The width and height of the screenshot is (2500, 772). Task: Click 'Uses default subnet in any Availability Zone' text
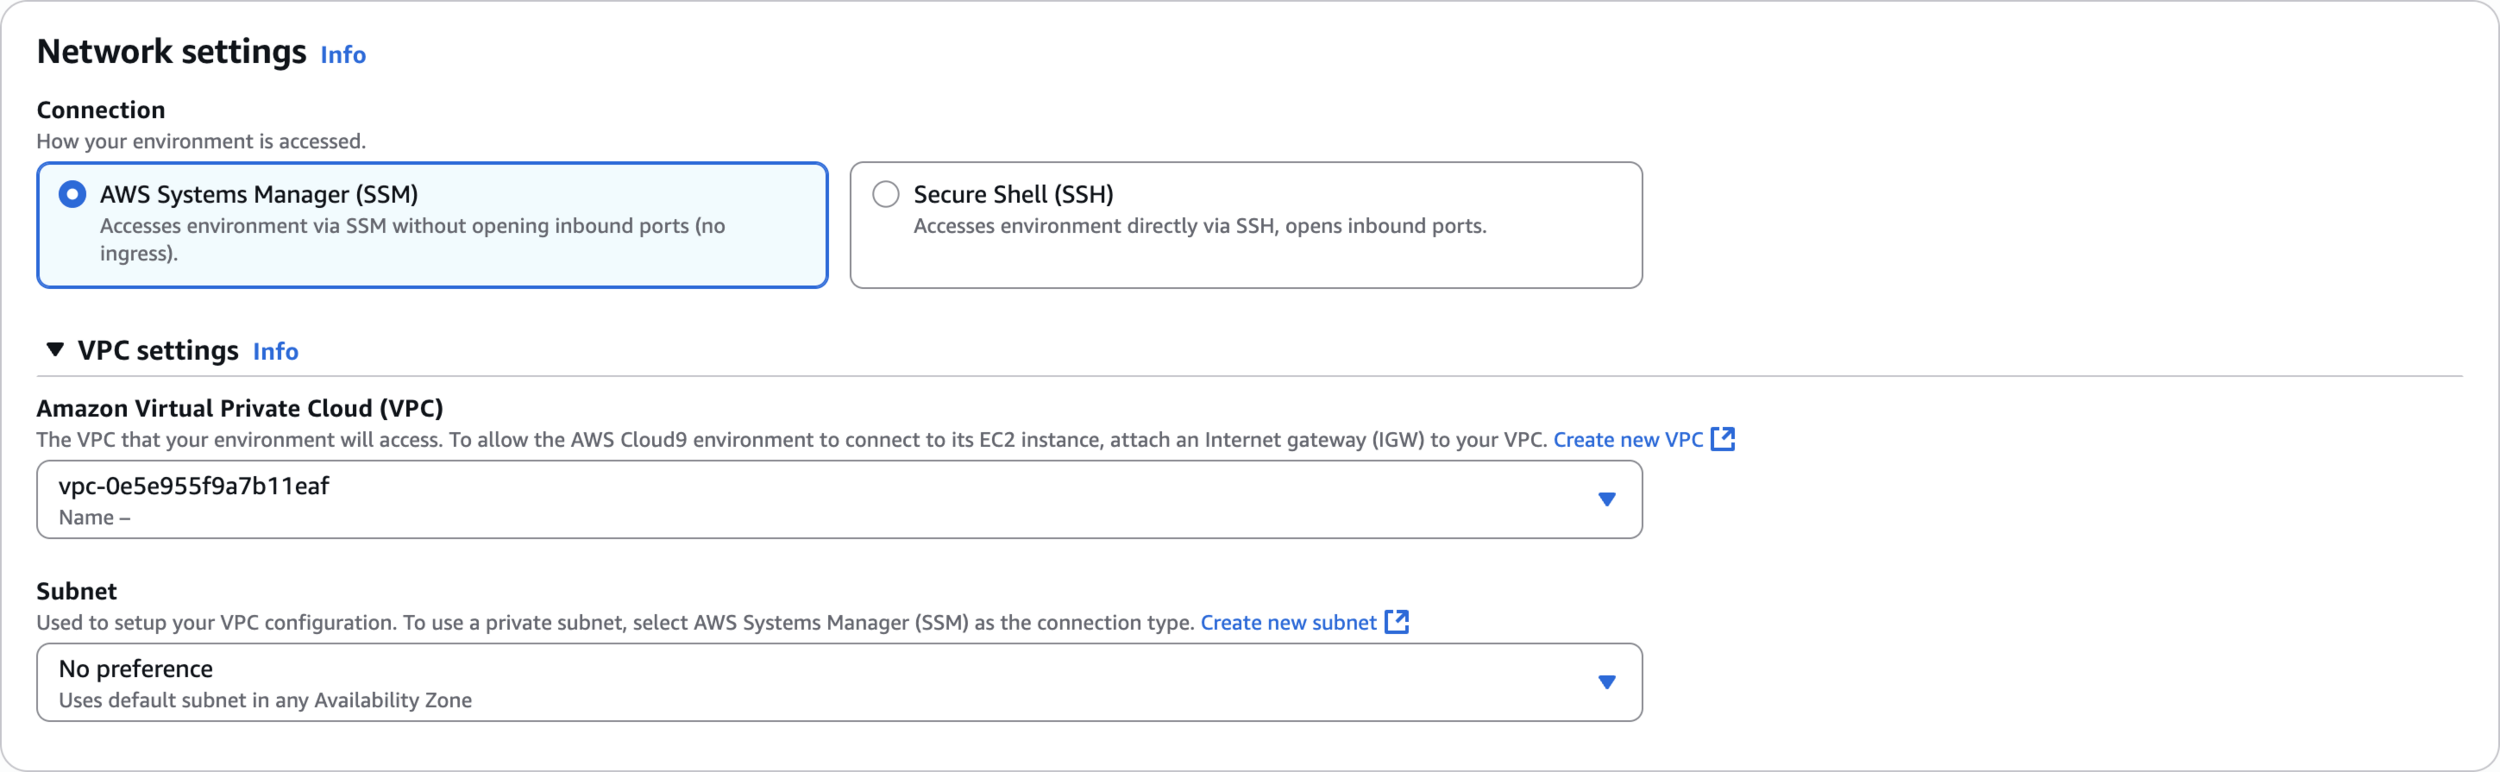click(x=265, y=701)
